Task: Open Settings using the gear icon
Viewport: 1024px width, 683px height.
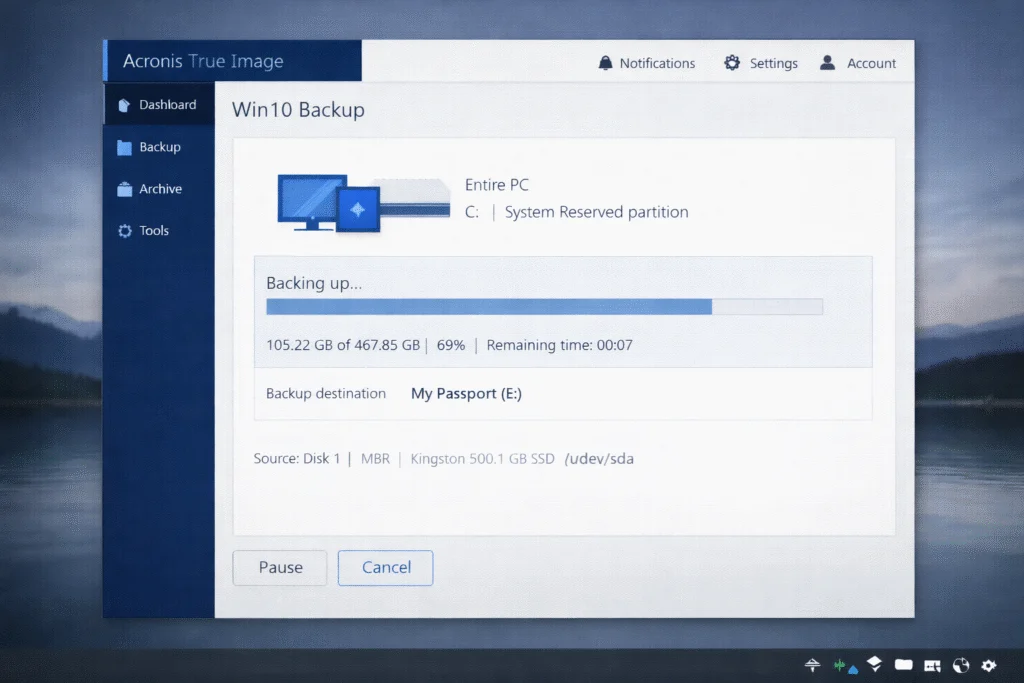Action: point(732,62)
